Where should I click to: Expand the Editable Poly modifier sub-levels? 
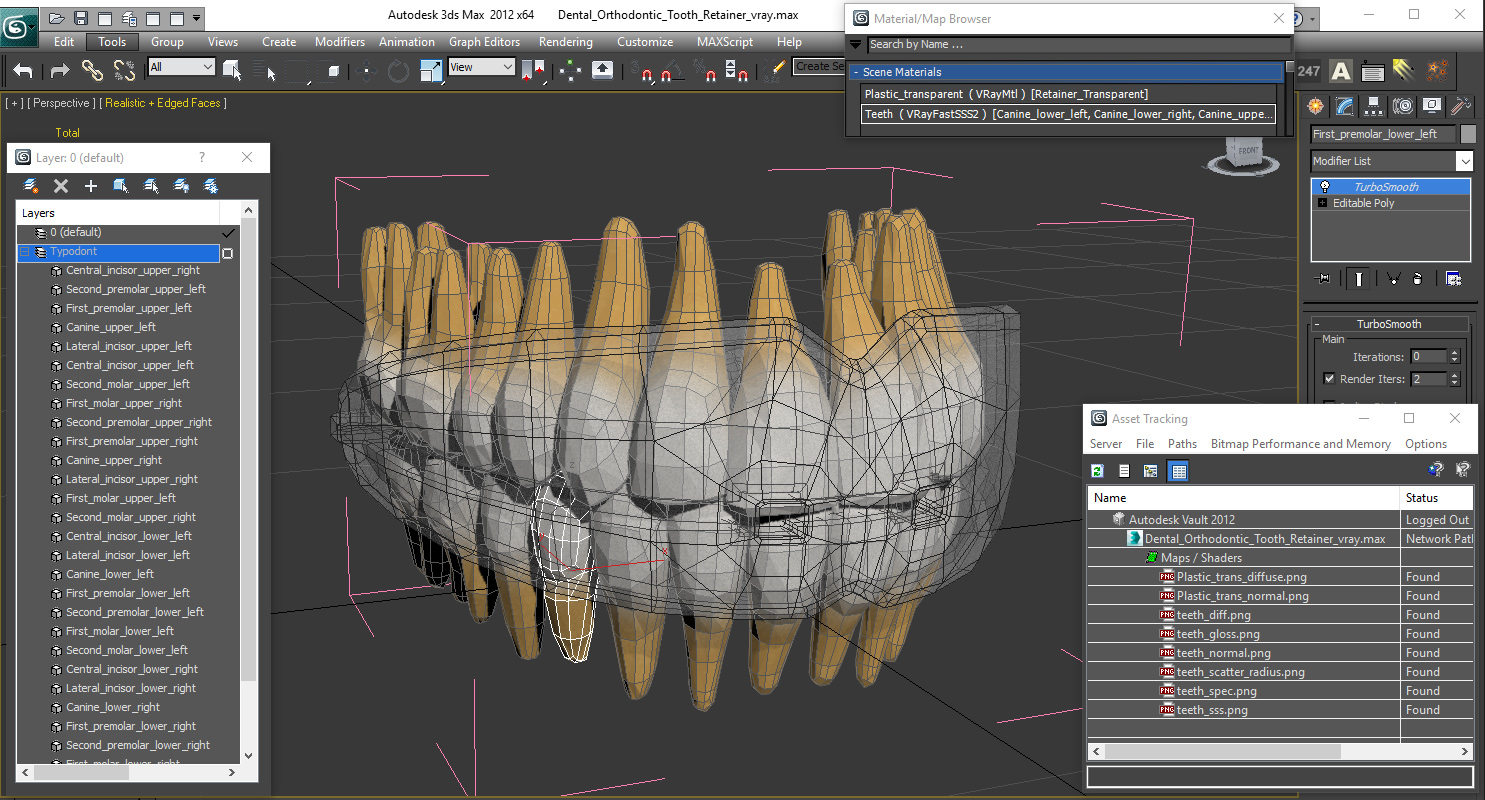coord(1324,203)
